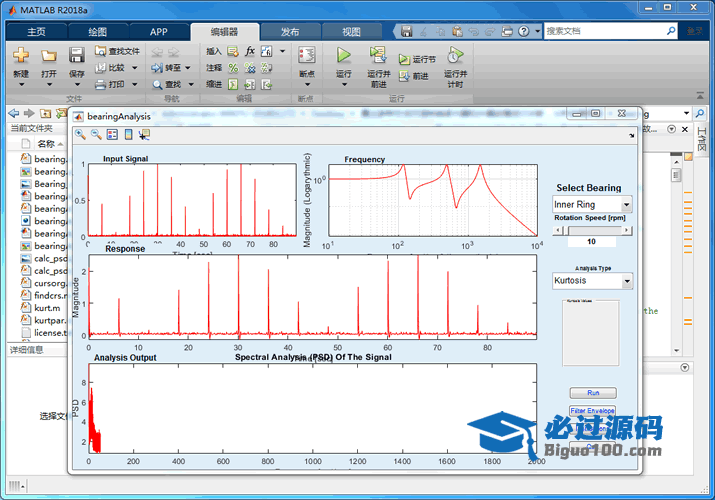Click the Rotation Speed value field showing 10
This screenshot has height=500, width=715.
591,242
